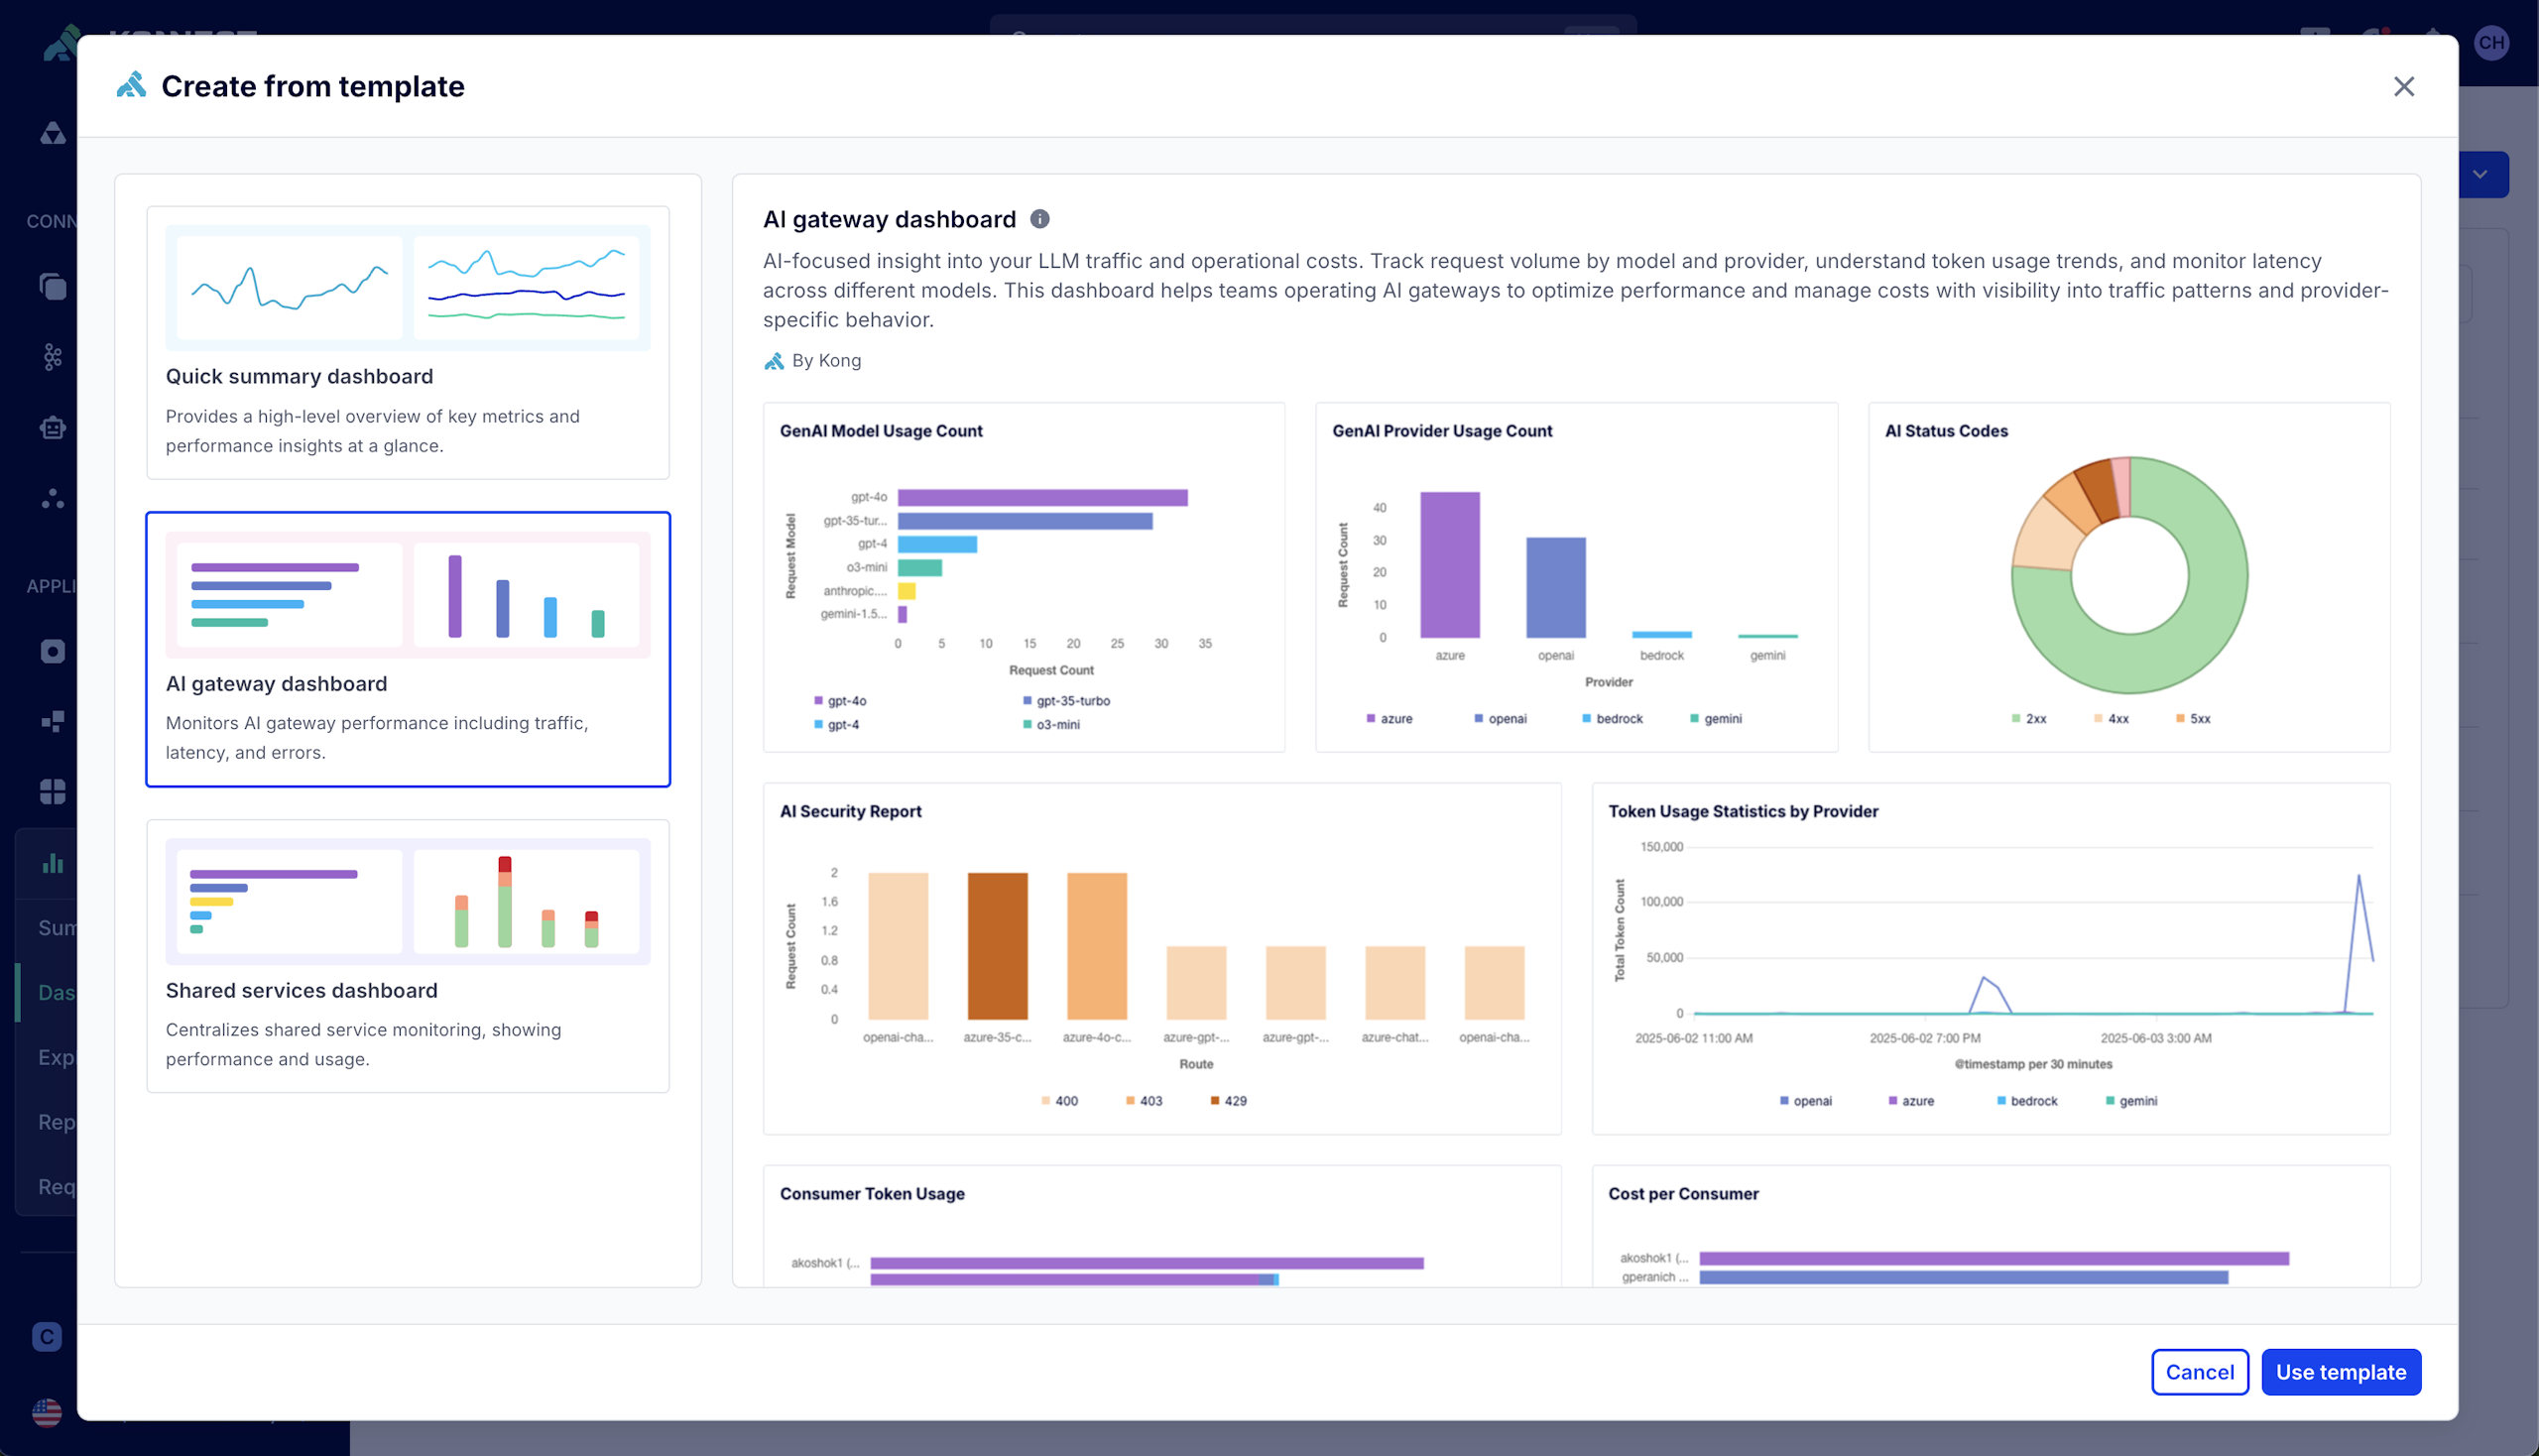
Task: Toggle o3-mini legend in Model Usage chart
Action: tap(1051, 725)
